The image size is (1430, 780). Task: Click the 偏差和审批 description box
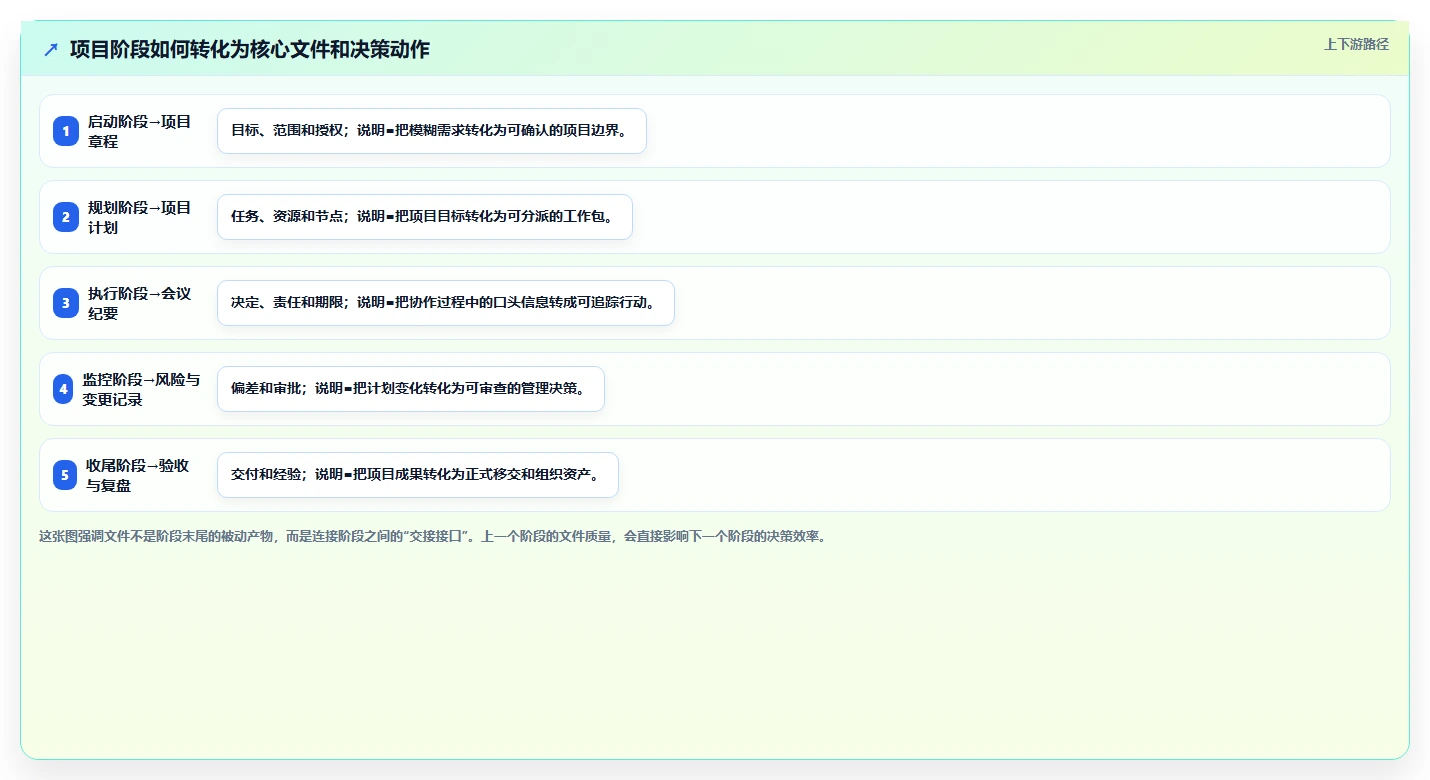411,389
